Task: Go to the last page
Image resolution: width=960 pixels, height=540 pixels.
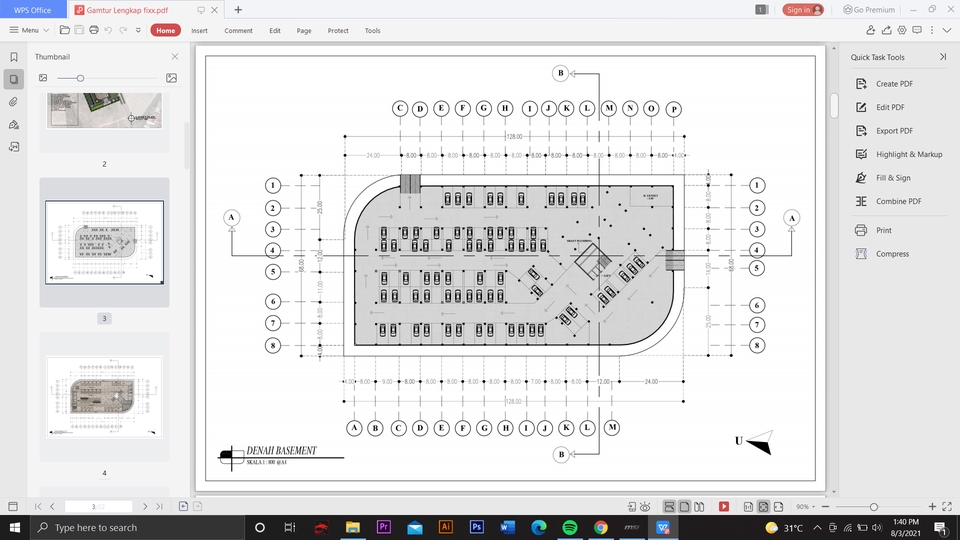Action: [159, 506]
